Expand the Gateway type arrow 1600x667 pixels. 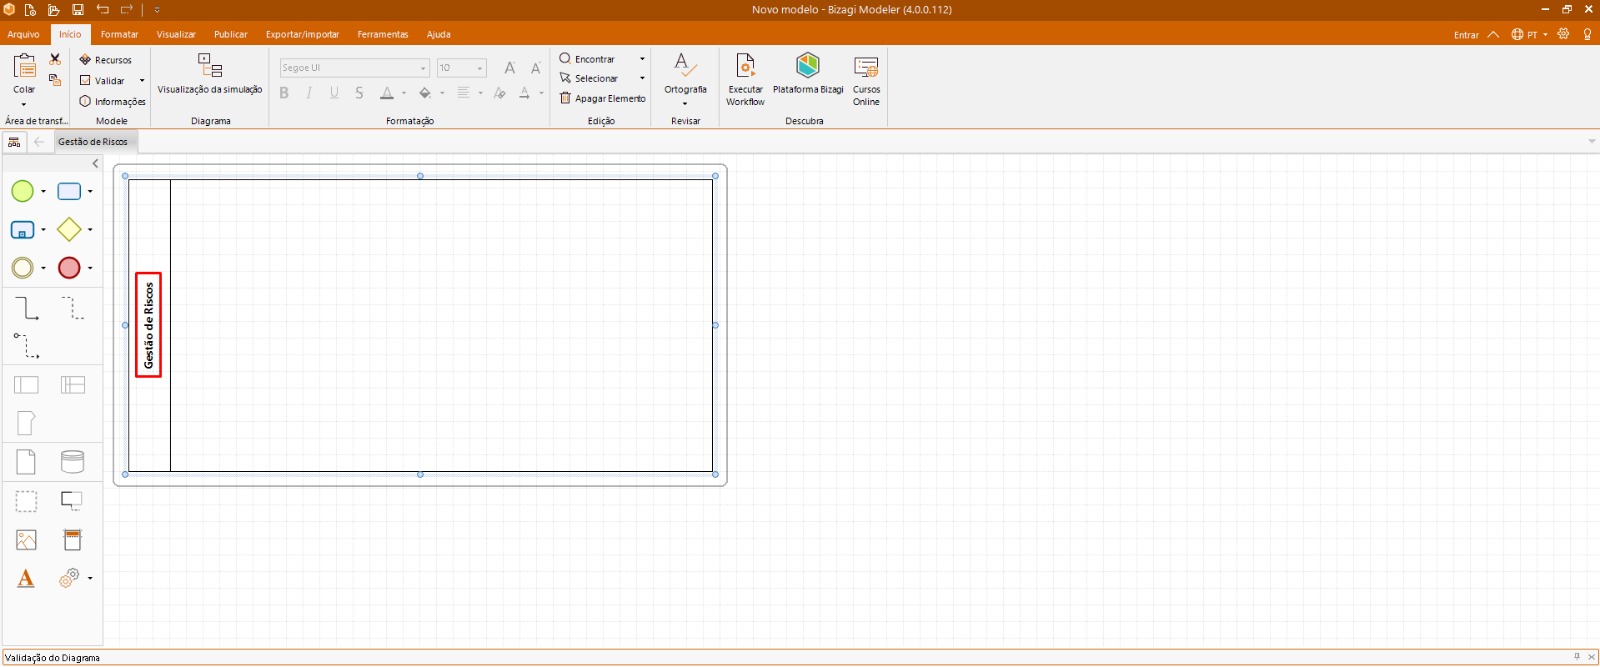pos(90,230)
